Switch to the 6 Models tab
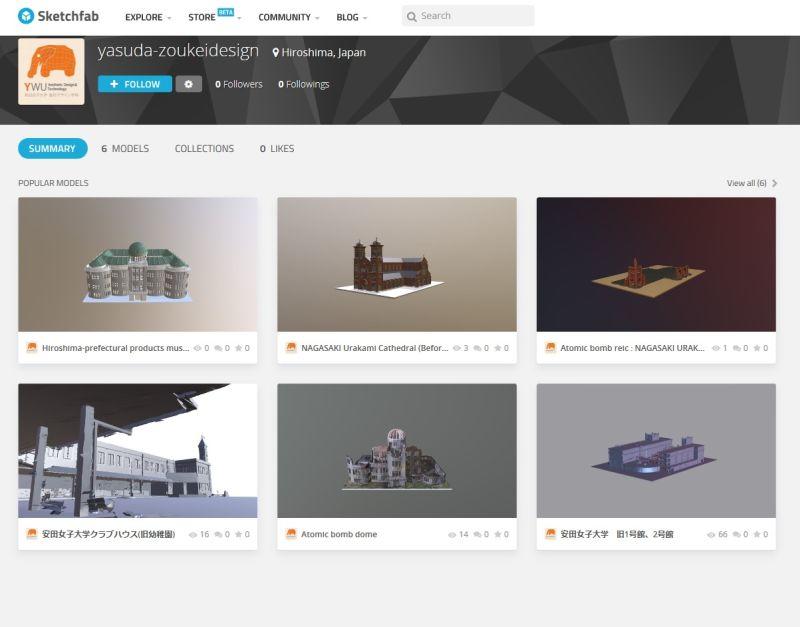Image resolution: width=800 pixels, height=627 pixels. click(x=125, y=148)
